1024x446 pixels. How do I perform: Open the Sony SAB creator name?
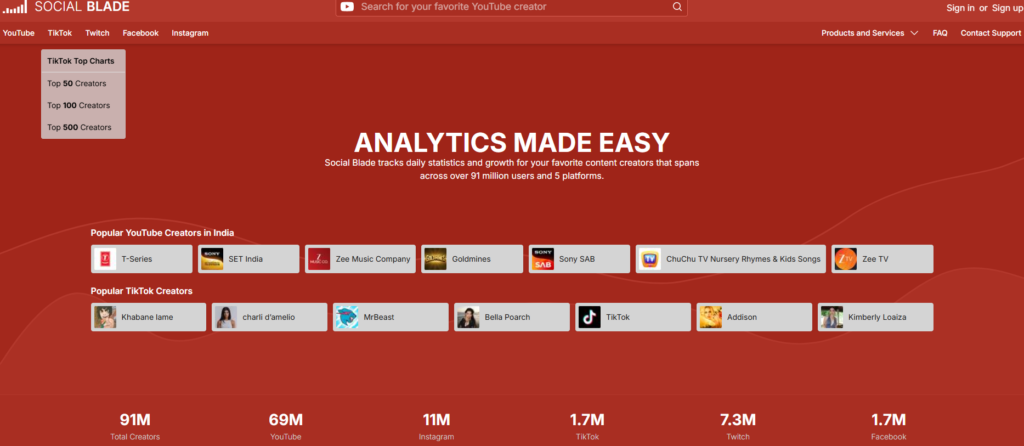click(x=577, y=259)
